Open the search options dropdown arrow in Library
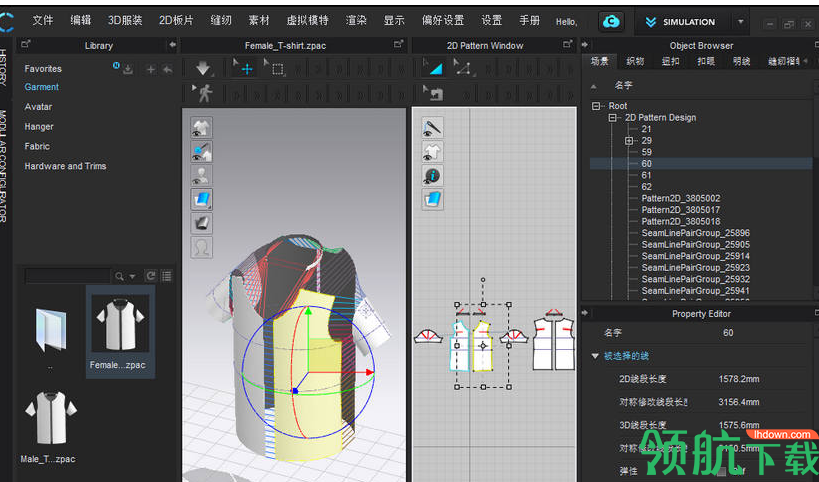 (133, 276)
